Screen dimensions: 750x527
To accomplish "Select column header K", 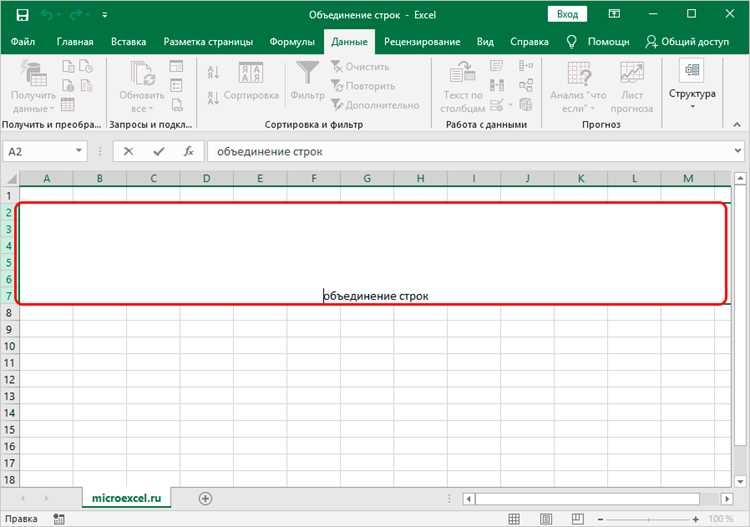I will pos(581,178).
